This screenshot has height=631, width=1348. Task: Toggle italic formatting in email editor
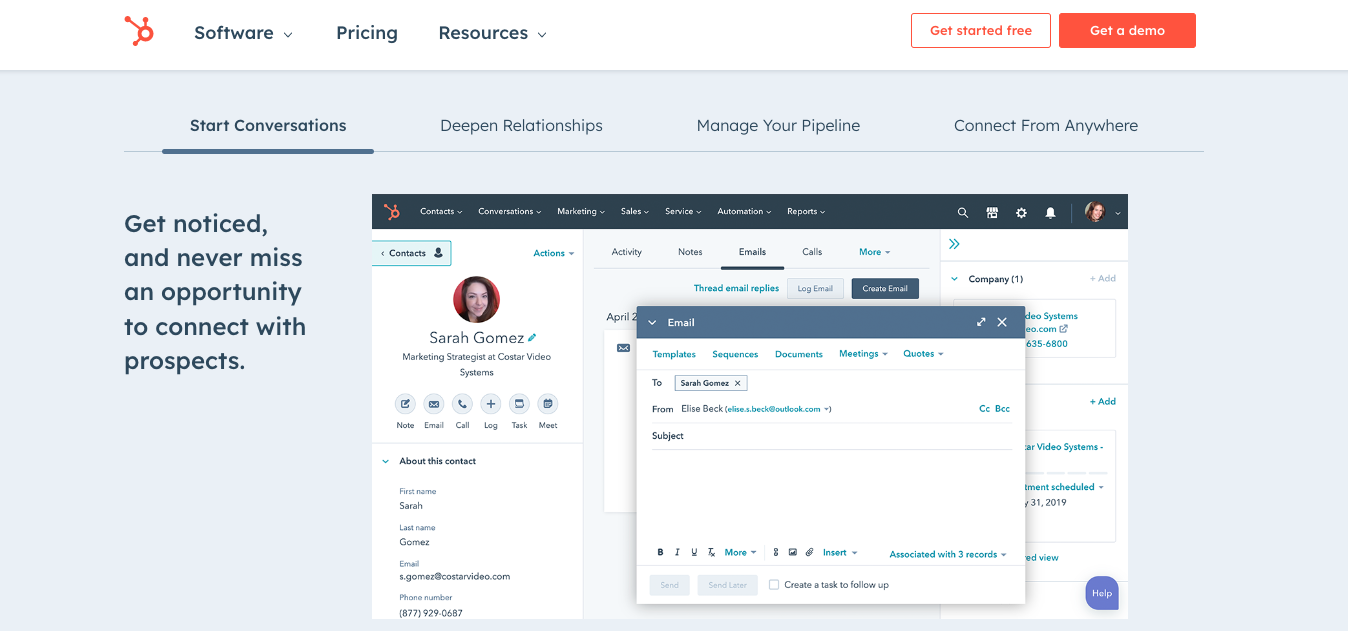click(x=677, y=553)
